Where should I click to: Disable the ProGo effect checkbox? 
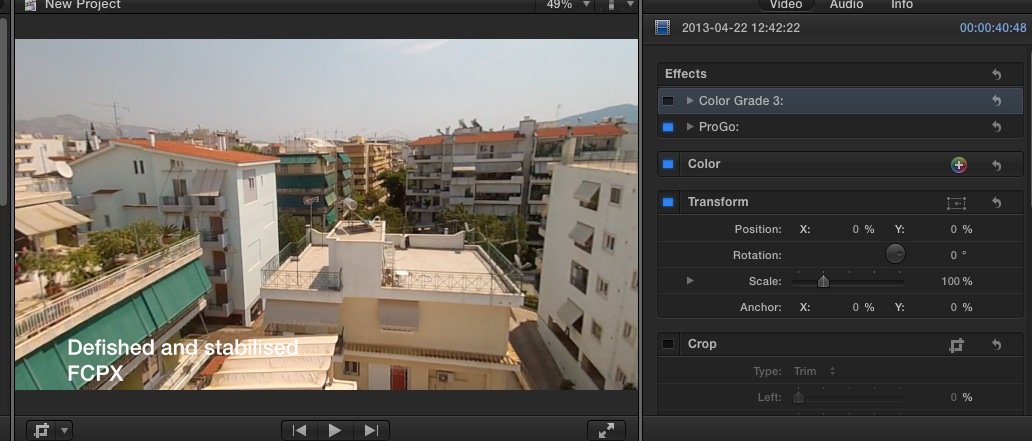click(668, 126)
